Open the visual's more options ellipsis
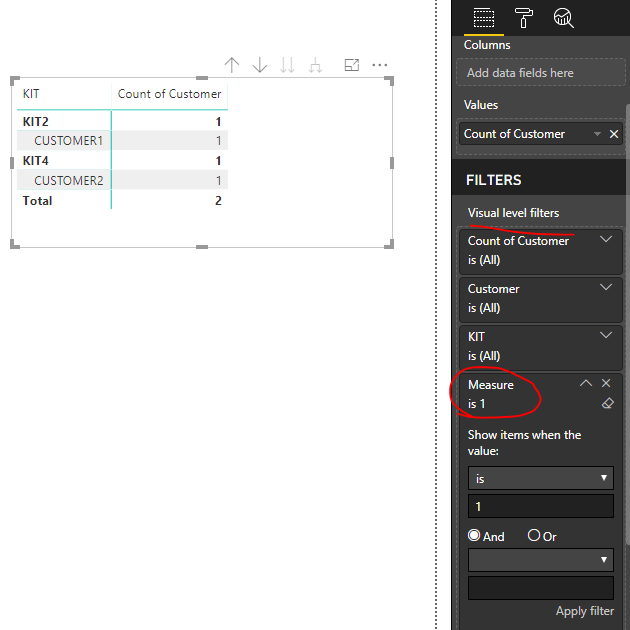Screen dimensions: 630x630 [x=380, y=65]
